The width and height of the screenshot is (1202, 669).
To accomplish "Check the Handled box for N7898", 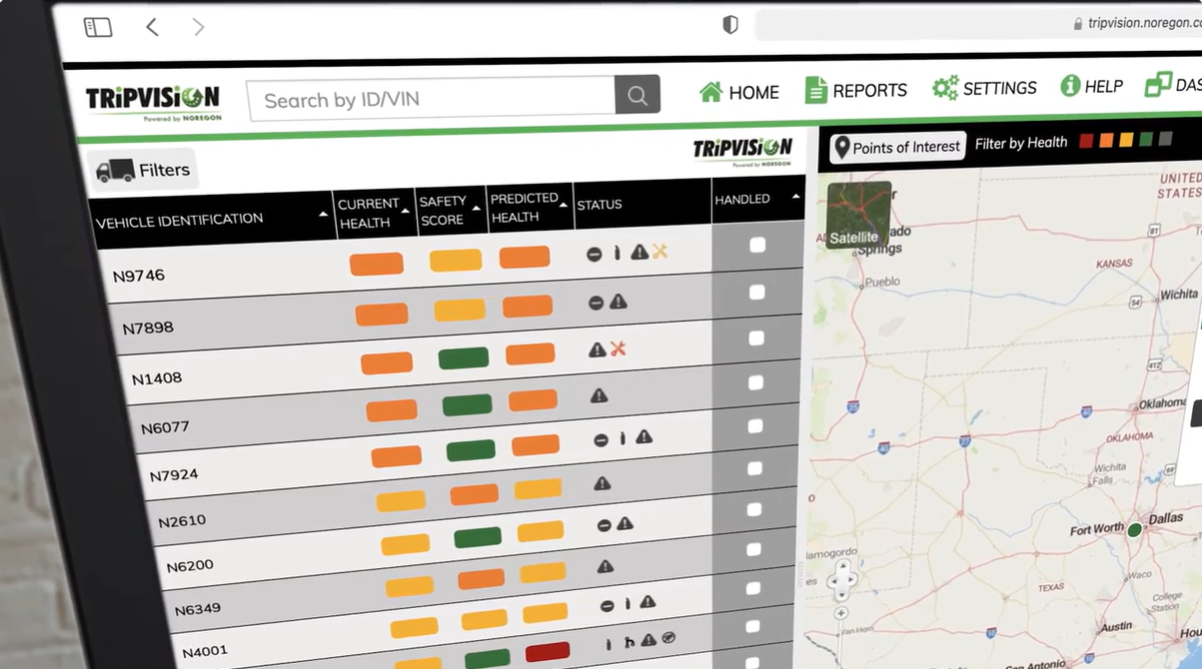I will [x=757, y=292].
